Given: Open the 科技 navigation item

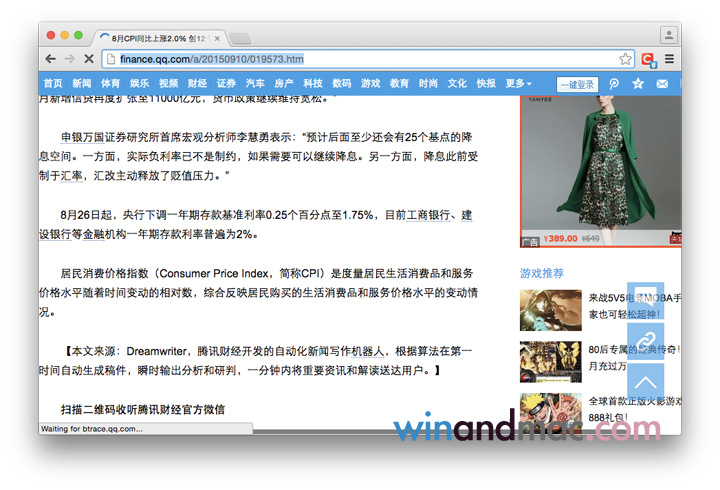Looking at the screenshot, I should (x=313, y=84).
